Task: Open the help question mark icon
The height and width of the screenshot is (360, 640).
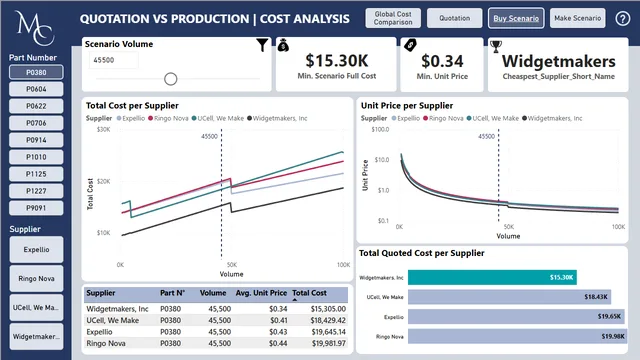Action: [622, 18]
